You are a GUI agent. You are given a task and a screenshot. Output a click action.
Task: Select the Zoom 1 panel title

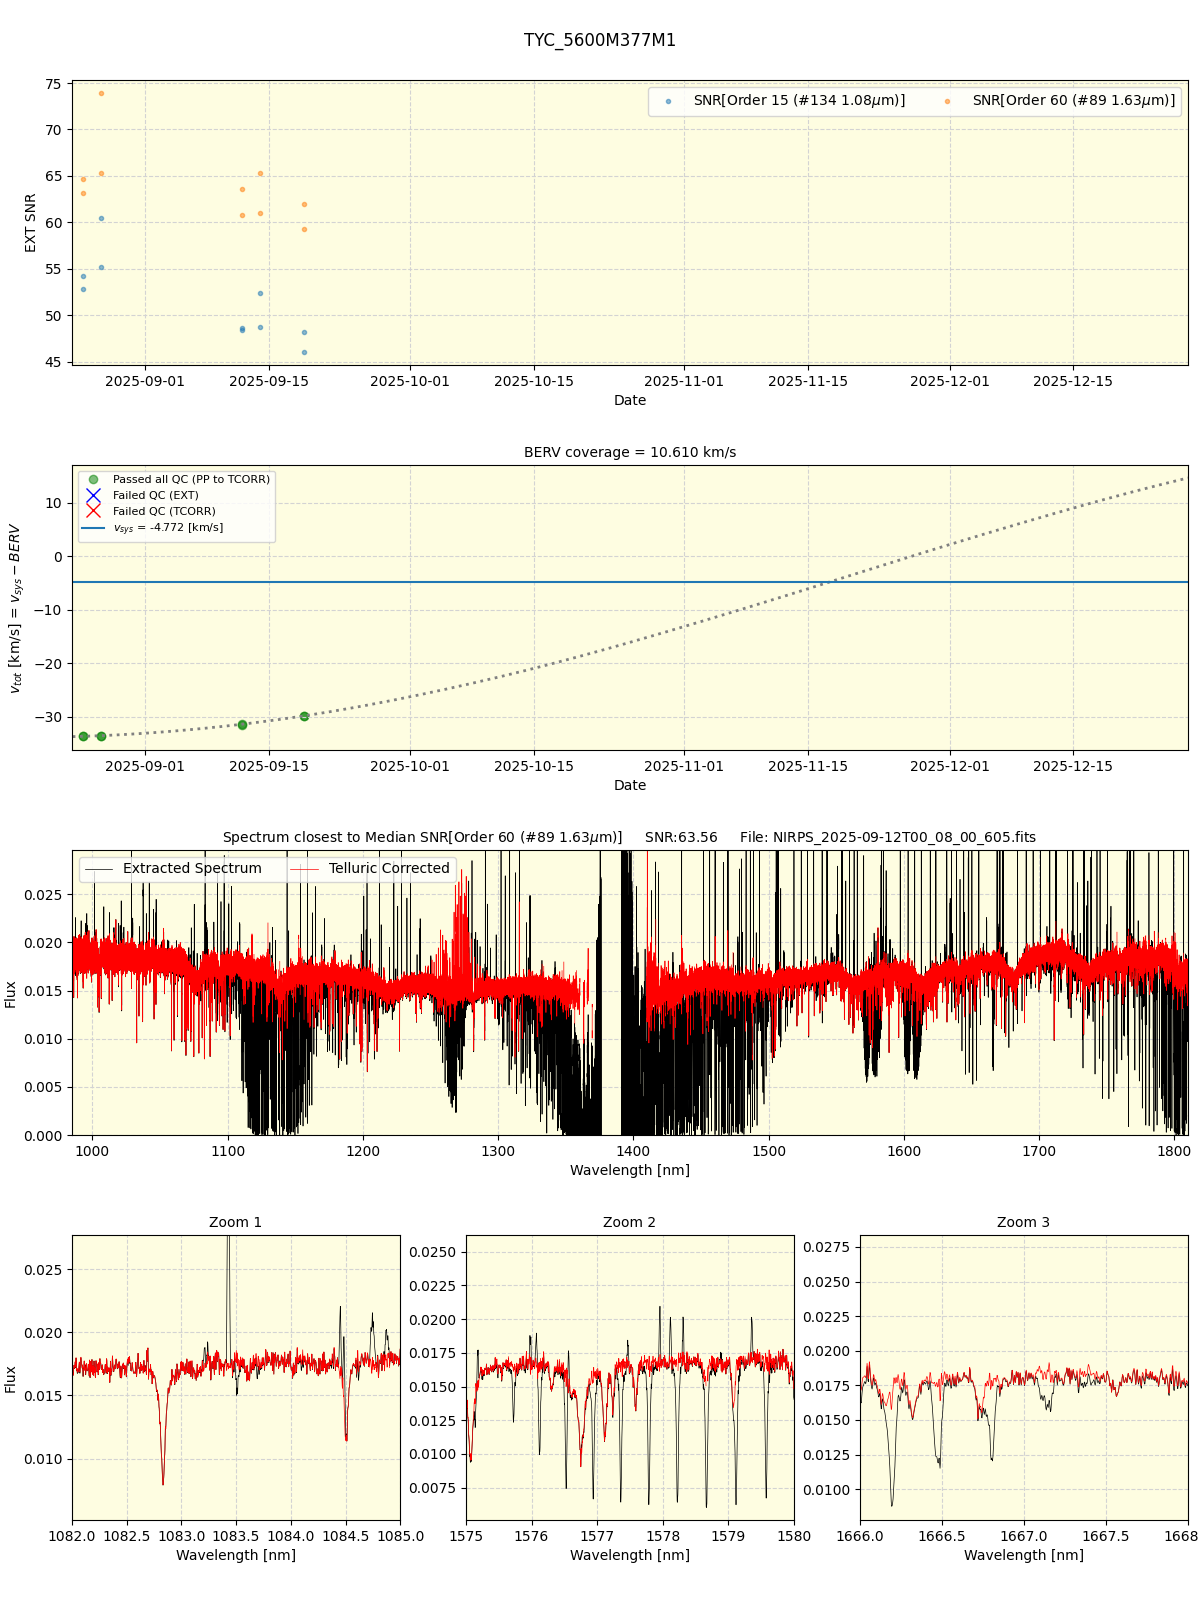point(236,1223)
